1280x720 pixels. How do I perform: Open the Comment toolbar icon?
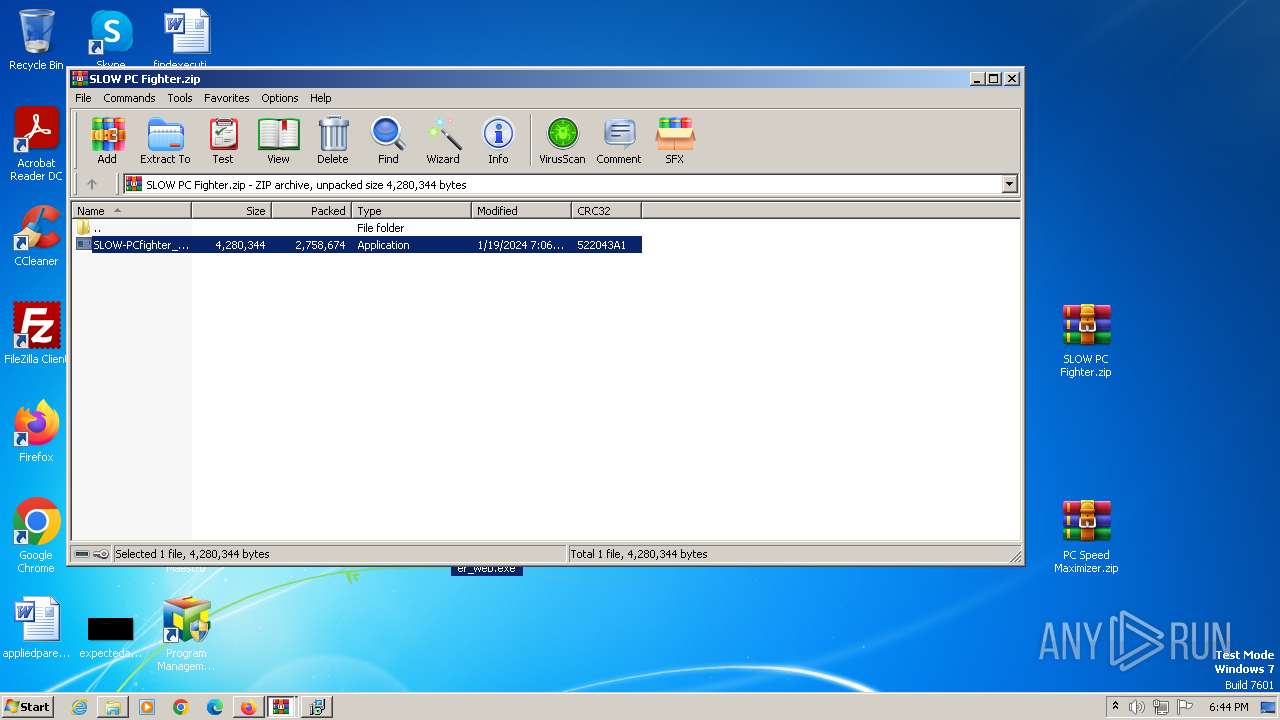pyautogui.click(x=619, y=140)
